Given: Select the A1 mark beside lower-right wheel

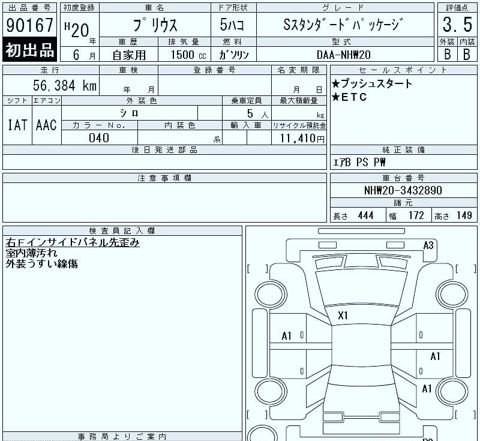Looking at the screenshot, I should coord(427,389).
